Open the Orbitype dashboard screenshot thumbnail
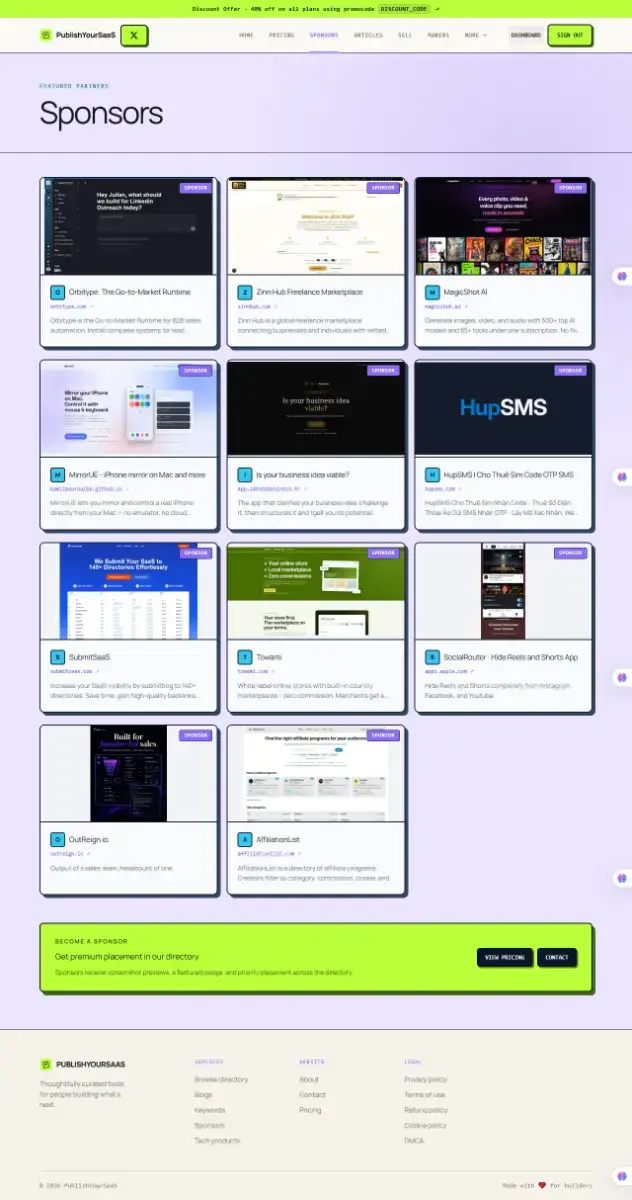 point(128,227)
